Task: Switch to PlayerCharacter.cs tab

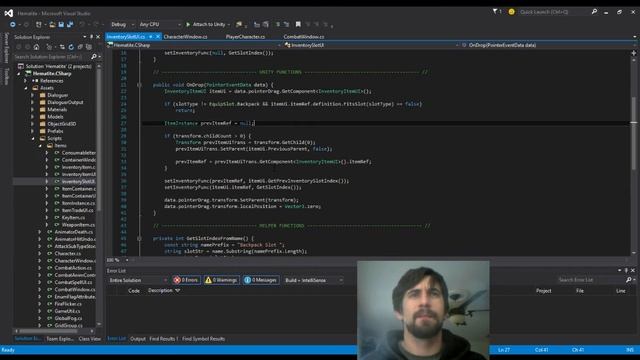Action: [x=245, y=37]
